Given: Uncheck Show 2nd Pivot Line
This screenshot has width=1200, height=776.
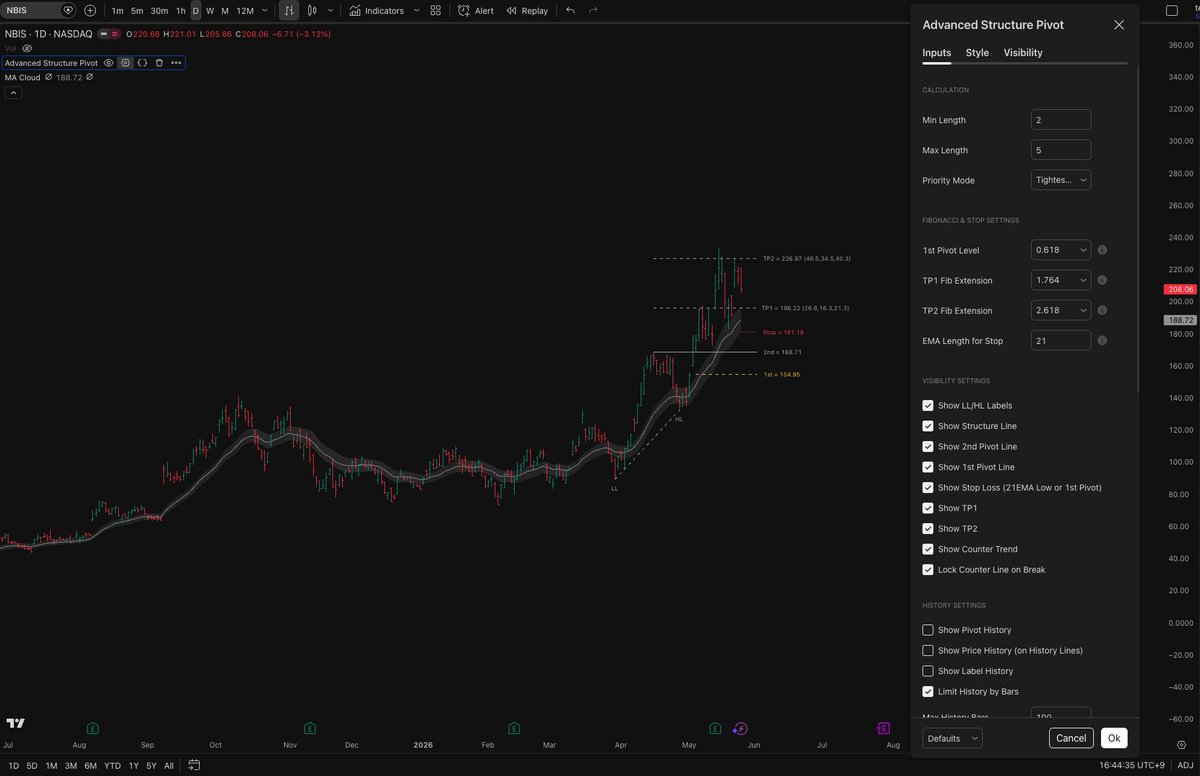Looking at the screenshot, I should [927, 447].
